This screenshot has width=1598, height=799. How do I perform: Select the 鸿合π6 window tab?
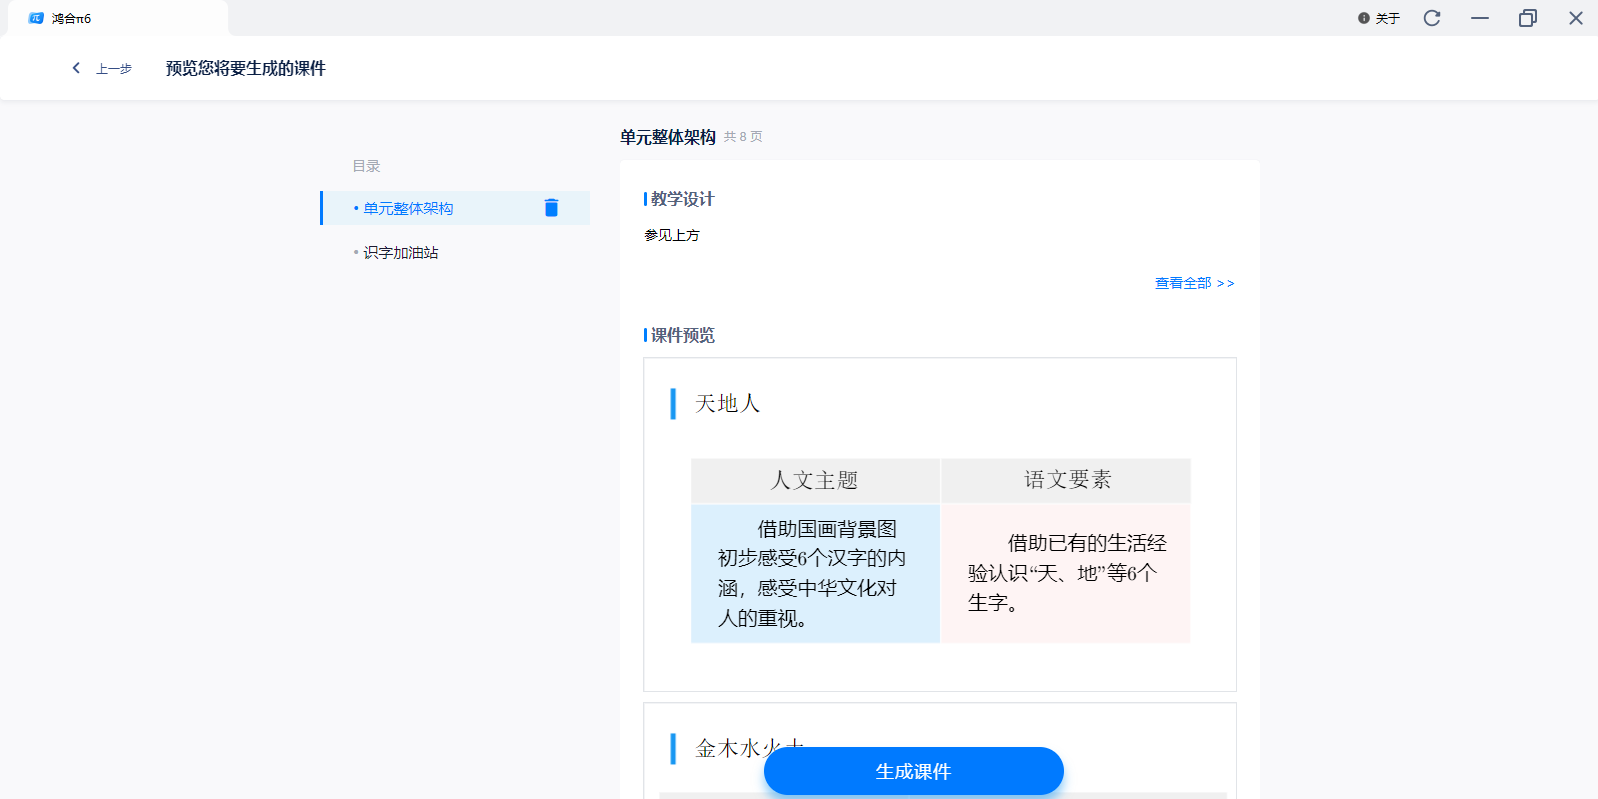(x=114, y=18)
